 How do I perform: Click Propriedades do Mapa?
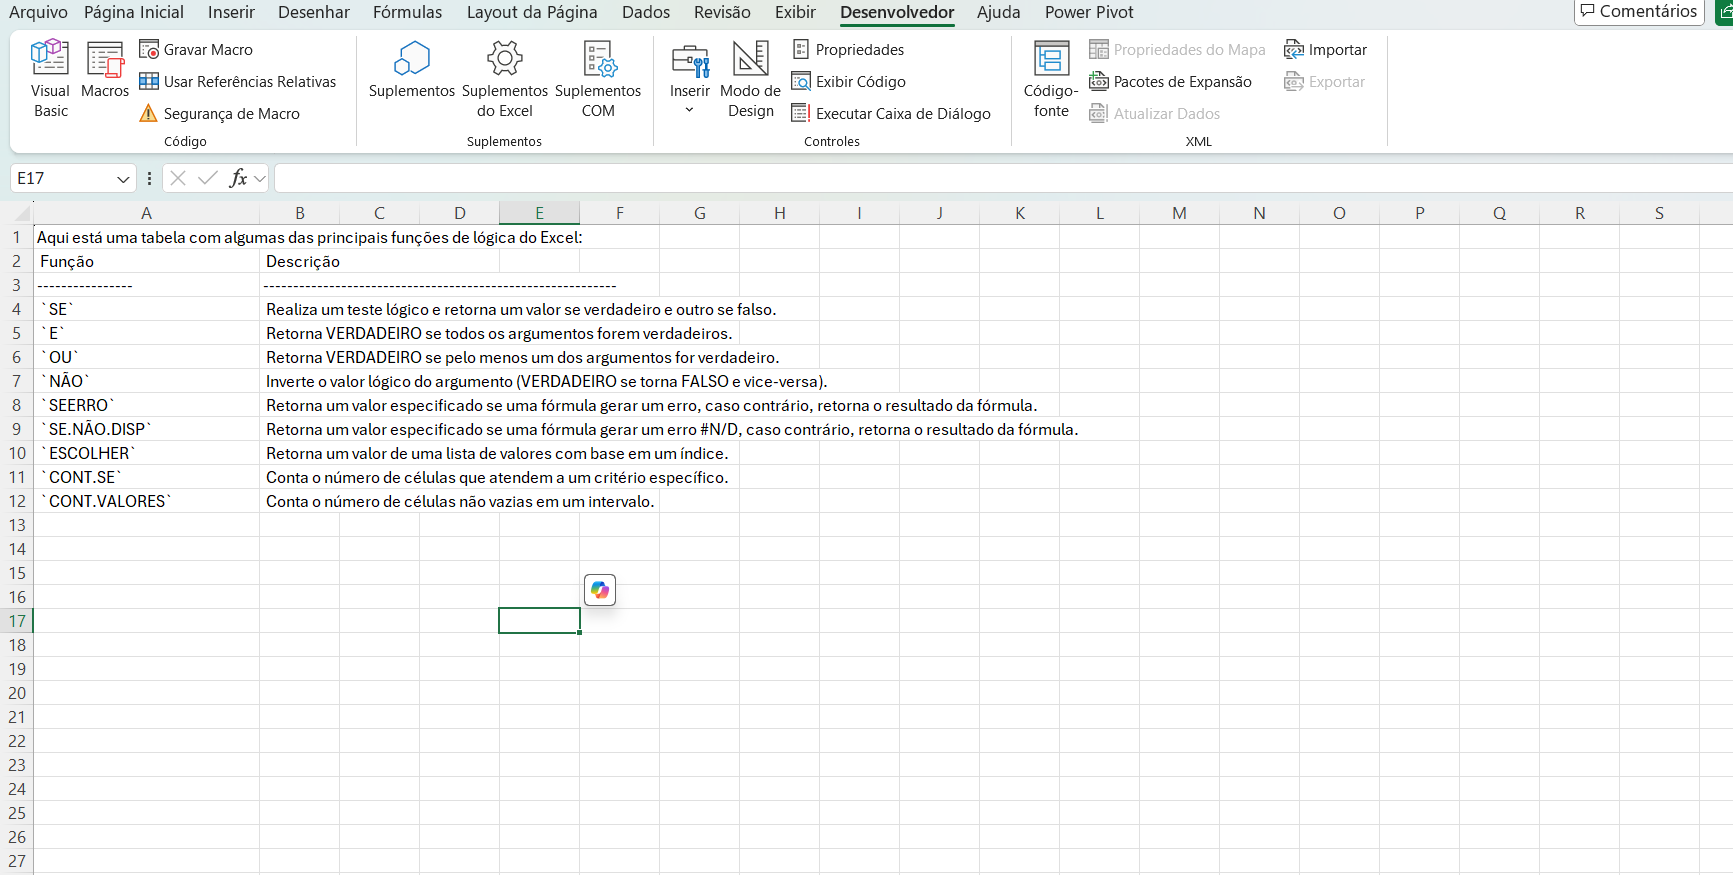pyautogui.click(x=1177, y=50)
